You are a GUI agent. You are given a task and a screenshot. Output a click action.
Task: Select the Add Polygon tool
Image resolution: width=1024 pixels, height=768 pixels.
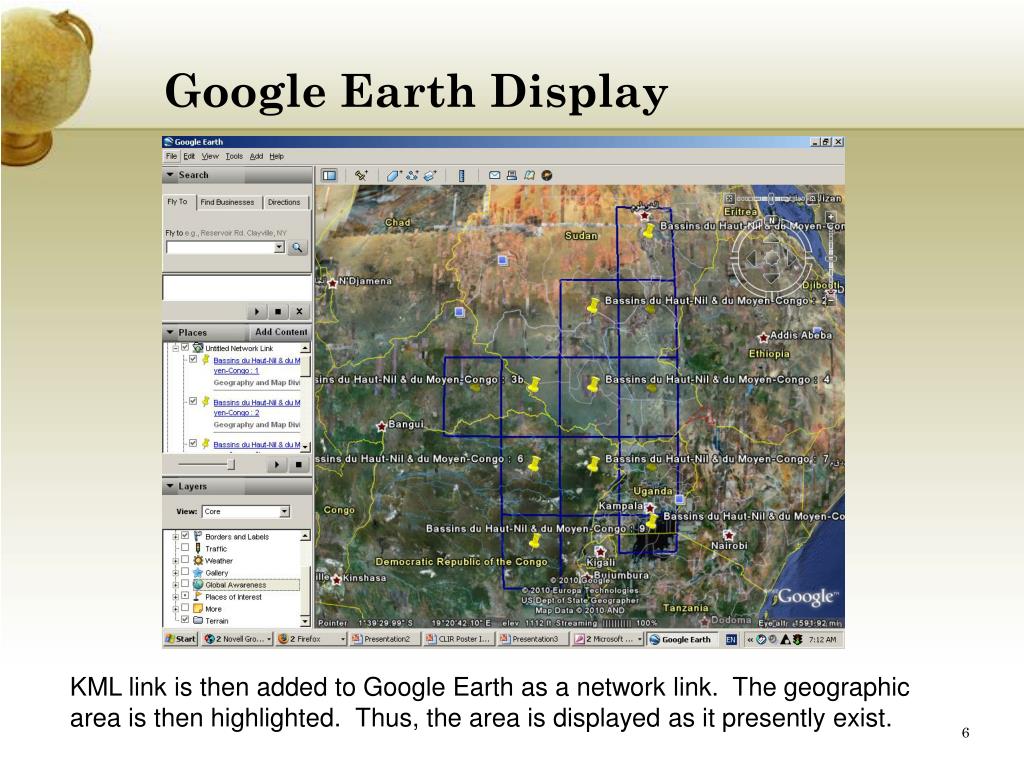(x=393, y=175)
